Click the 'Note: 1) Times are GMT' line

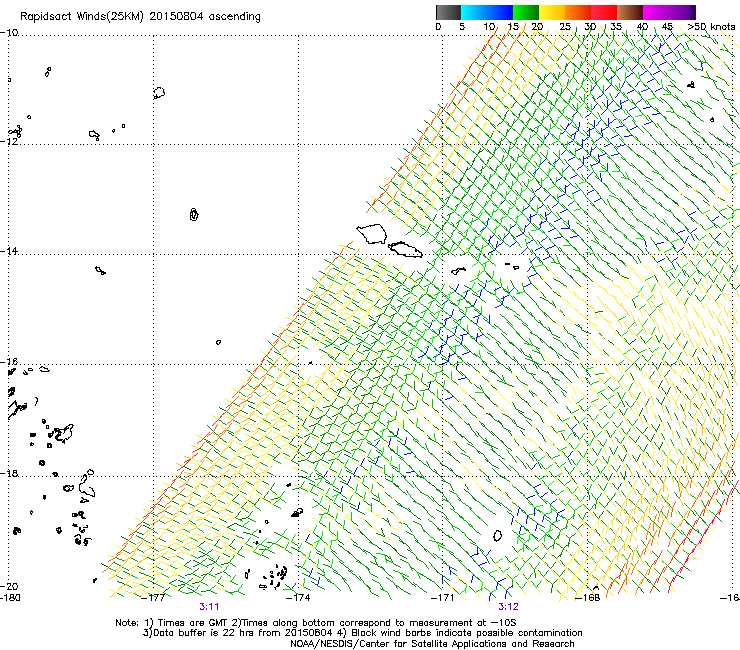pos(316,623)
